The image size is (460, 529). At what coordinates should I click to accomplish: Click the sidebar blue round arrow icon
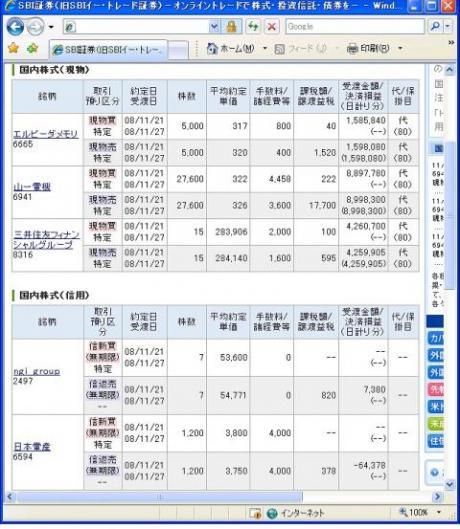tap(434, 473)
